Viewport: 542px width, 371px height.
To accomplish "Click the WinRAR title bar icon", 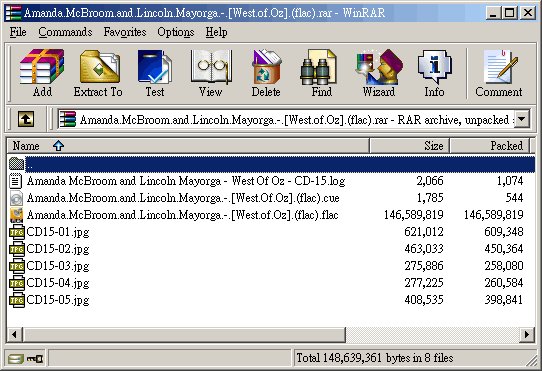I will pos(13,13).
